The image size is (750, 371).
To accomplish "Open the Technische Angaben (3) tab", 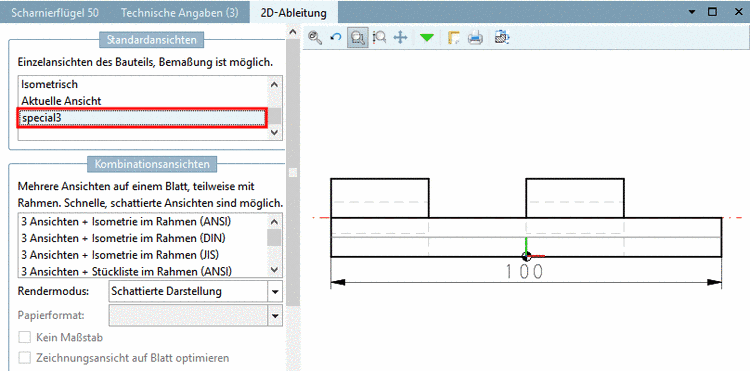I will (179, 12).
